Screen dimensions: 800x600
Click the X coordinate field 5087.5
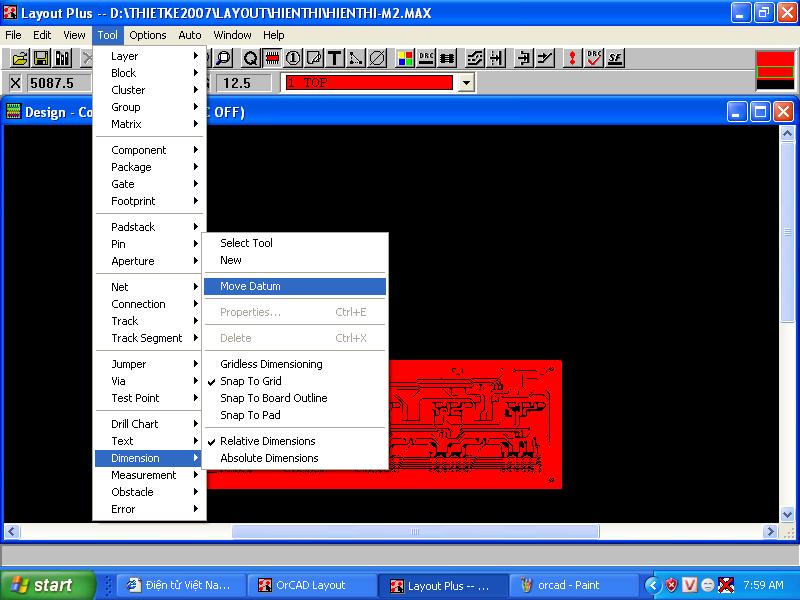coord(59,83)
